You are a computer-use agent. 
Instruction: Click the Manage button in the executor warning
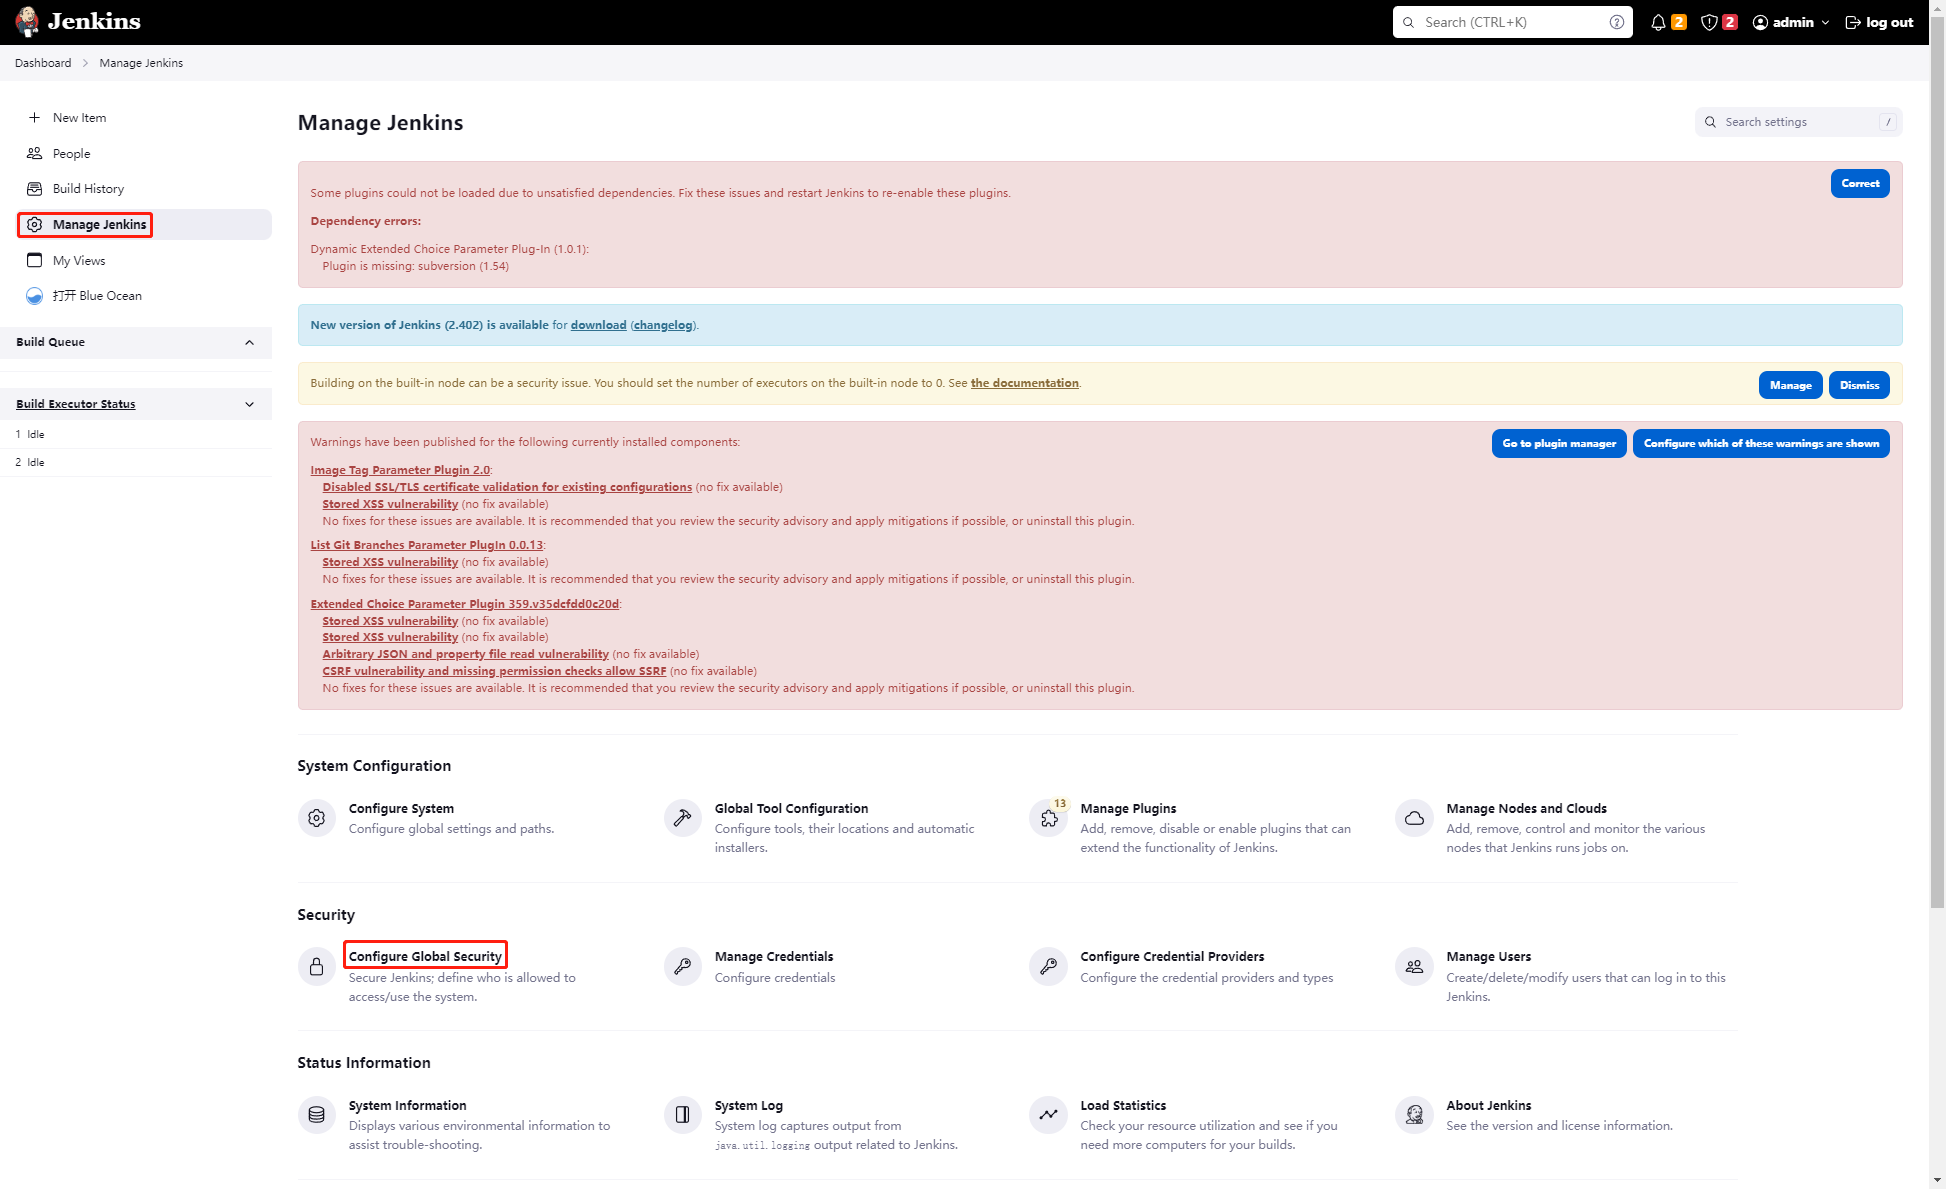tap(1790, 385)
